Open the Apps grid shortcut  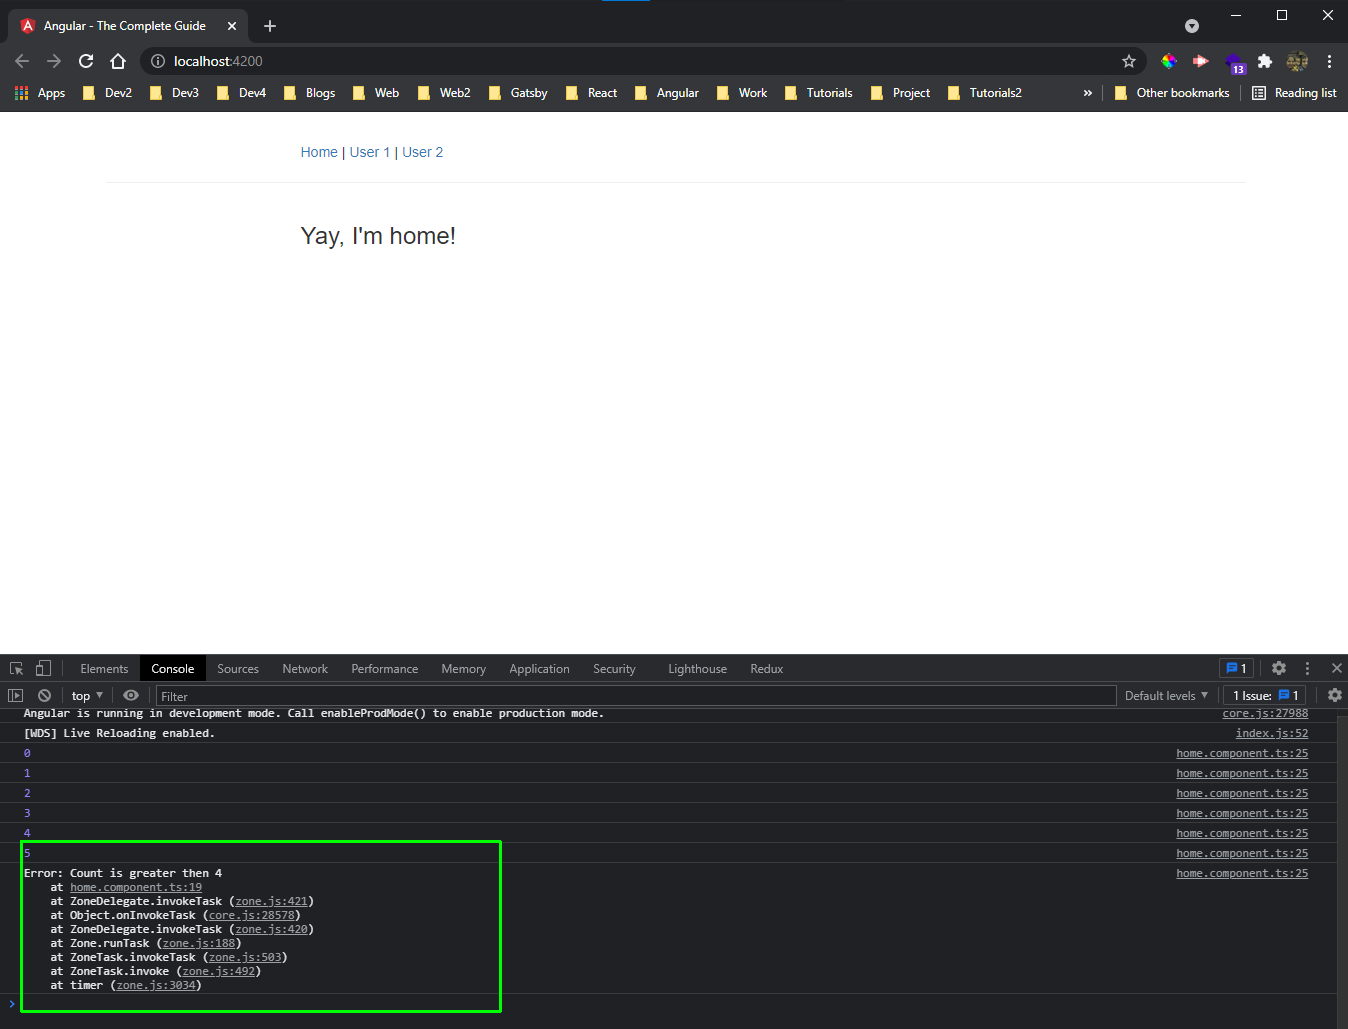pyautogui.click(x=40, y=93)
